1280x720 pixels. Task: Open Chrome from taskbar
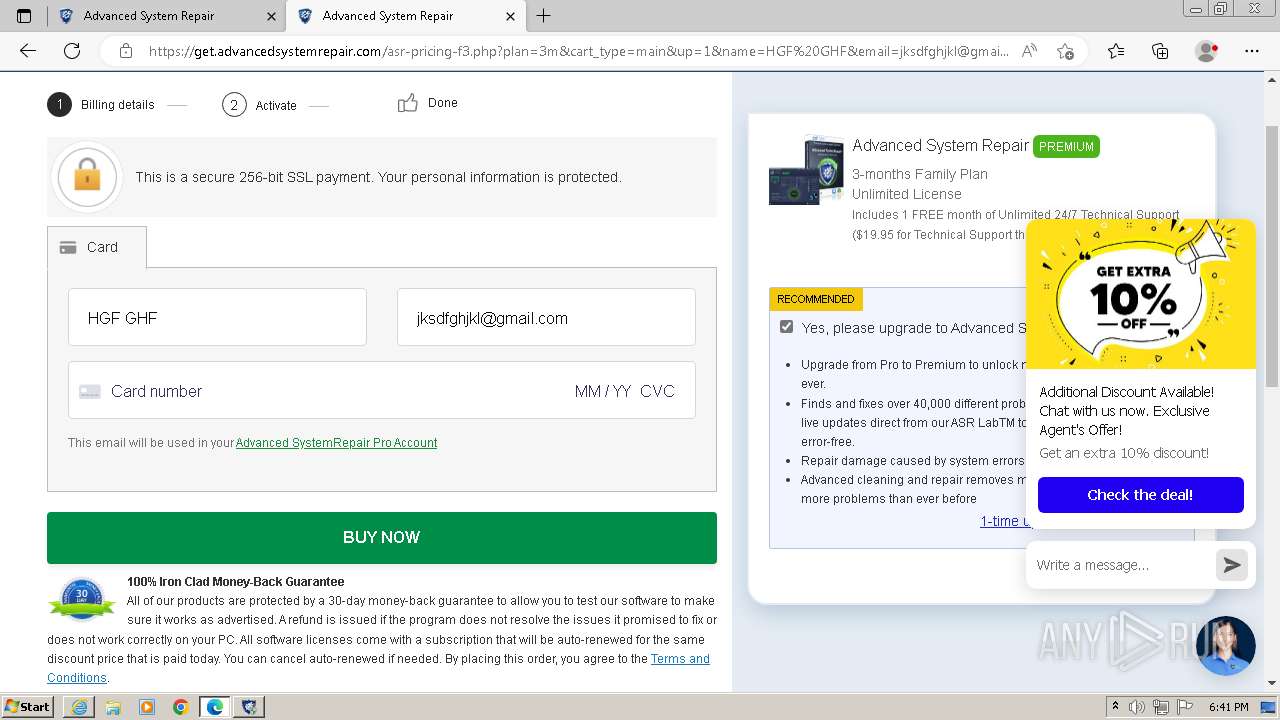[181, 707]
